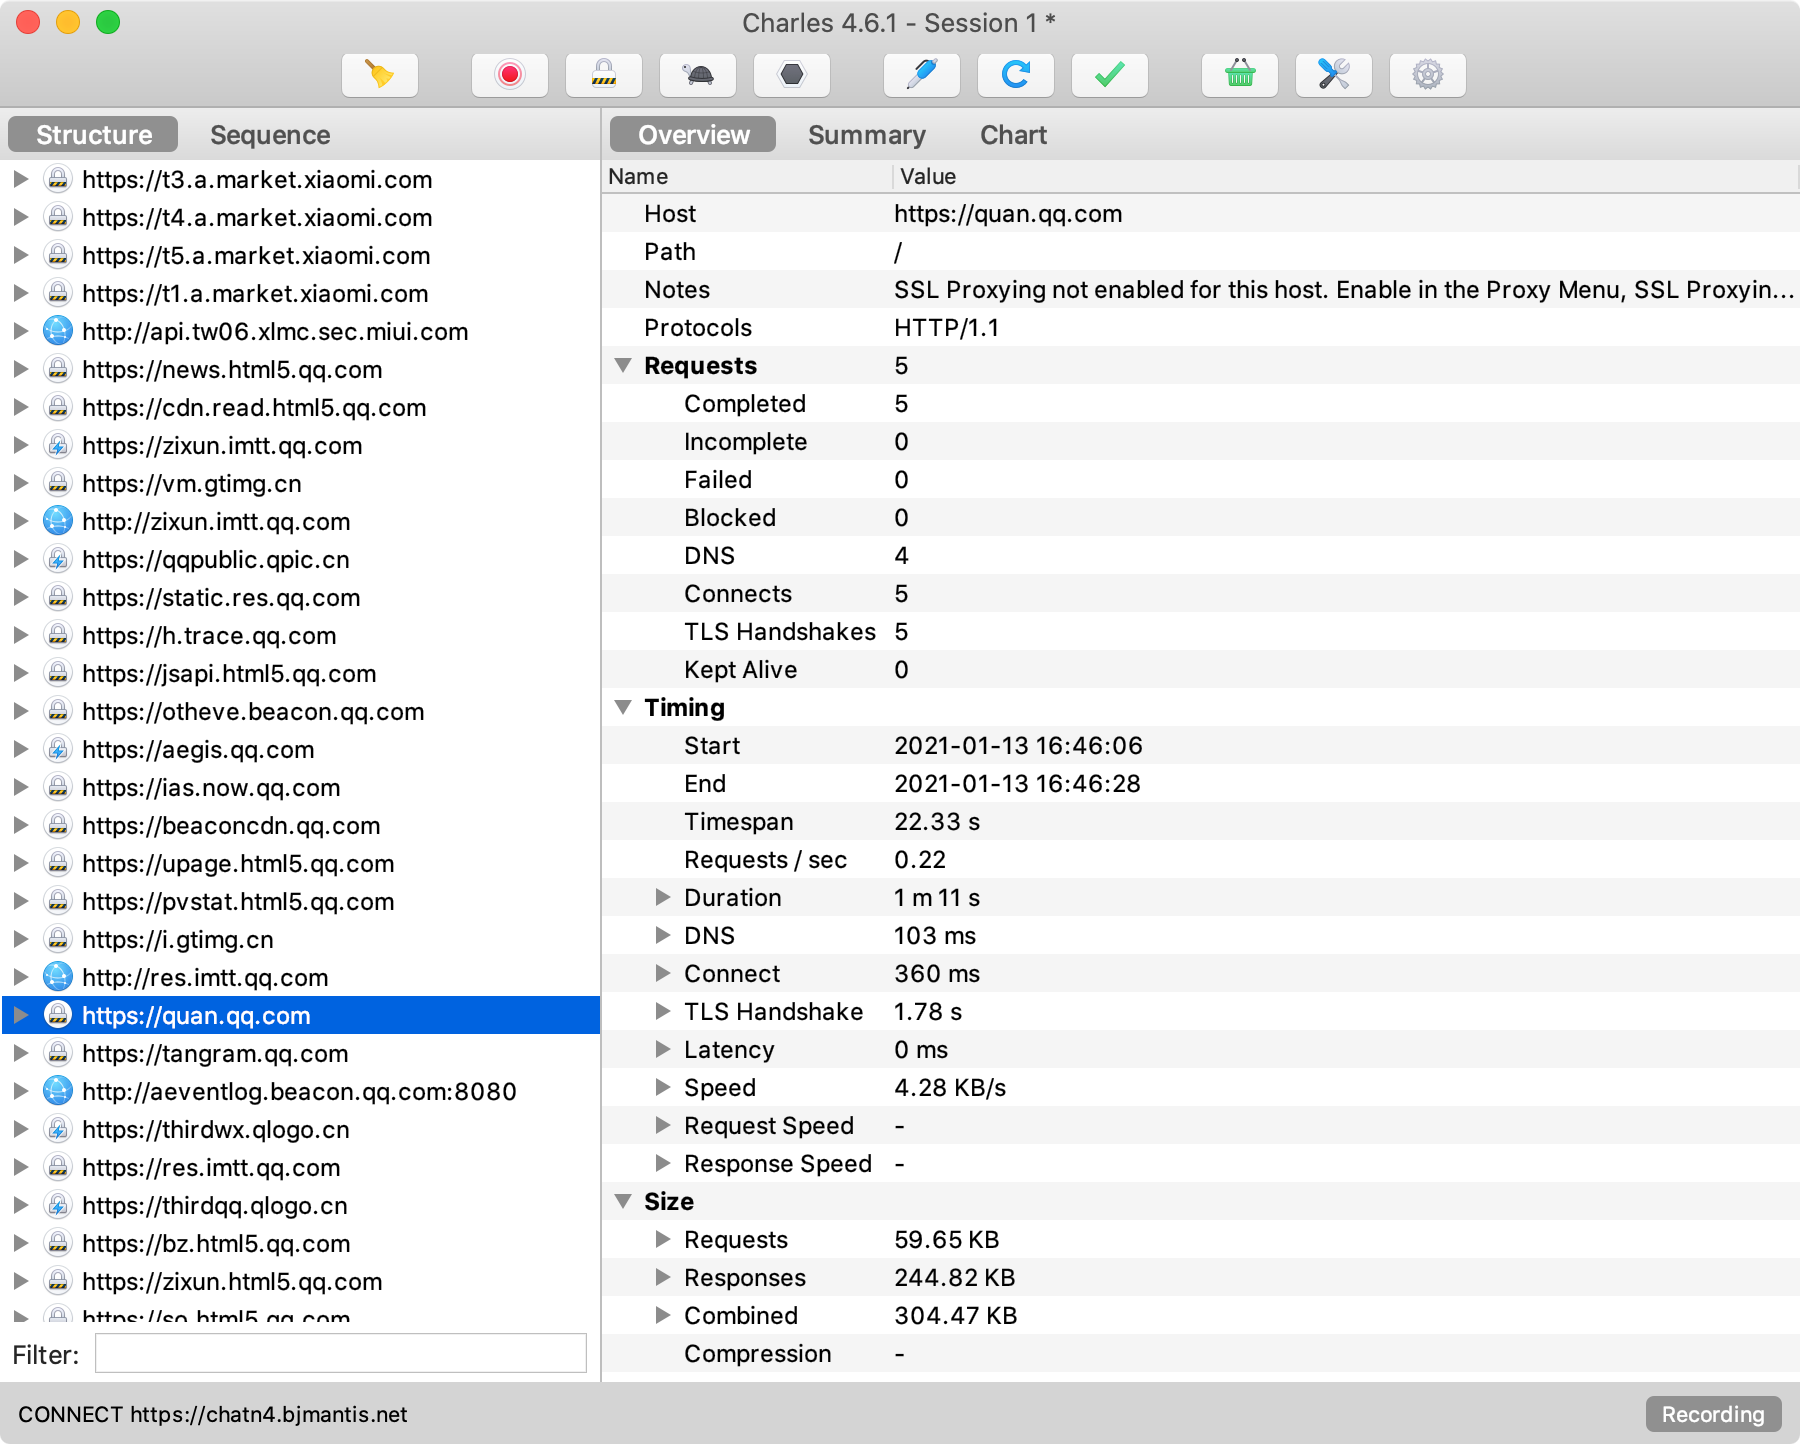The image size is (1800, 1444).
Task: Toggle the Recording status button
Action: coord(1713,1414)
